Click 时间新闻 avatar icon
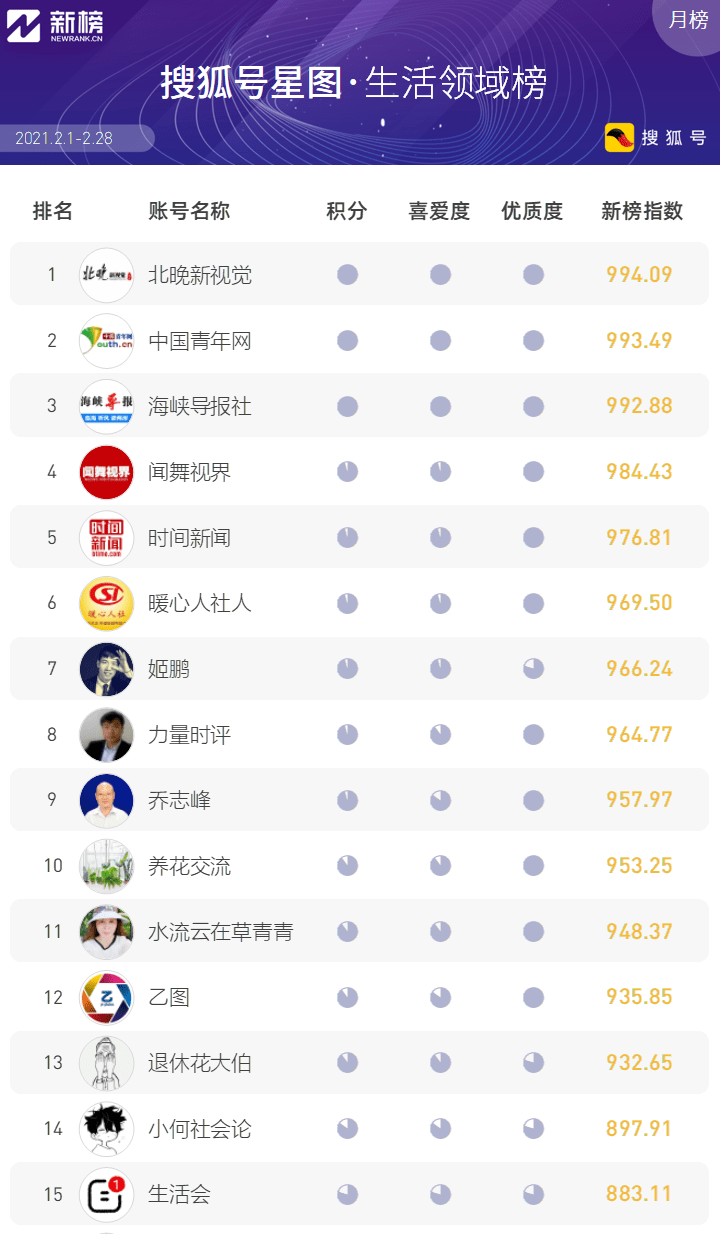Screen dimensions: 720x1234 tap(106, 537)
